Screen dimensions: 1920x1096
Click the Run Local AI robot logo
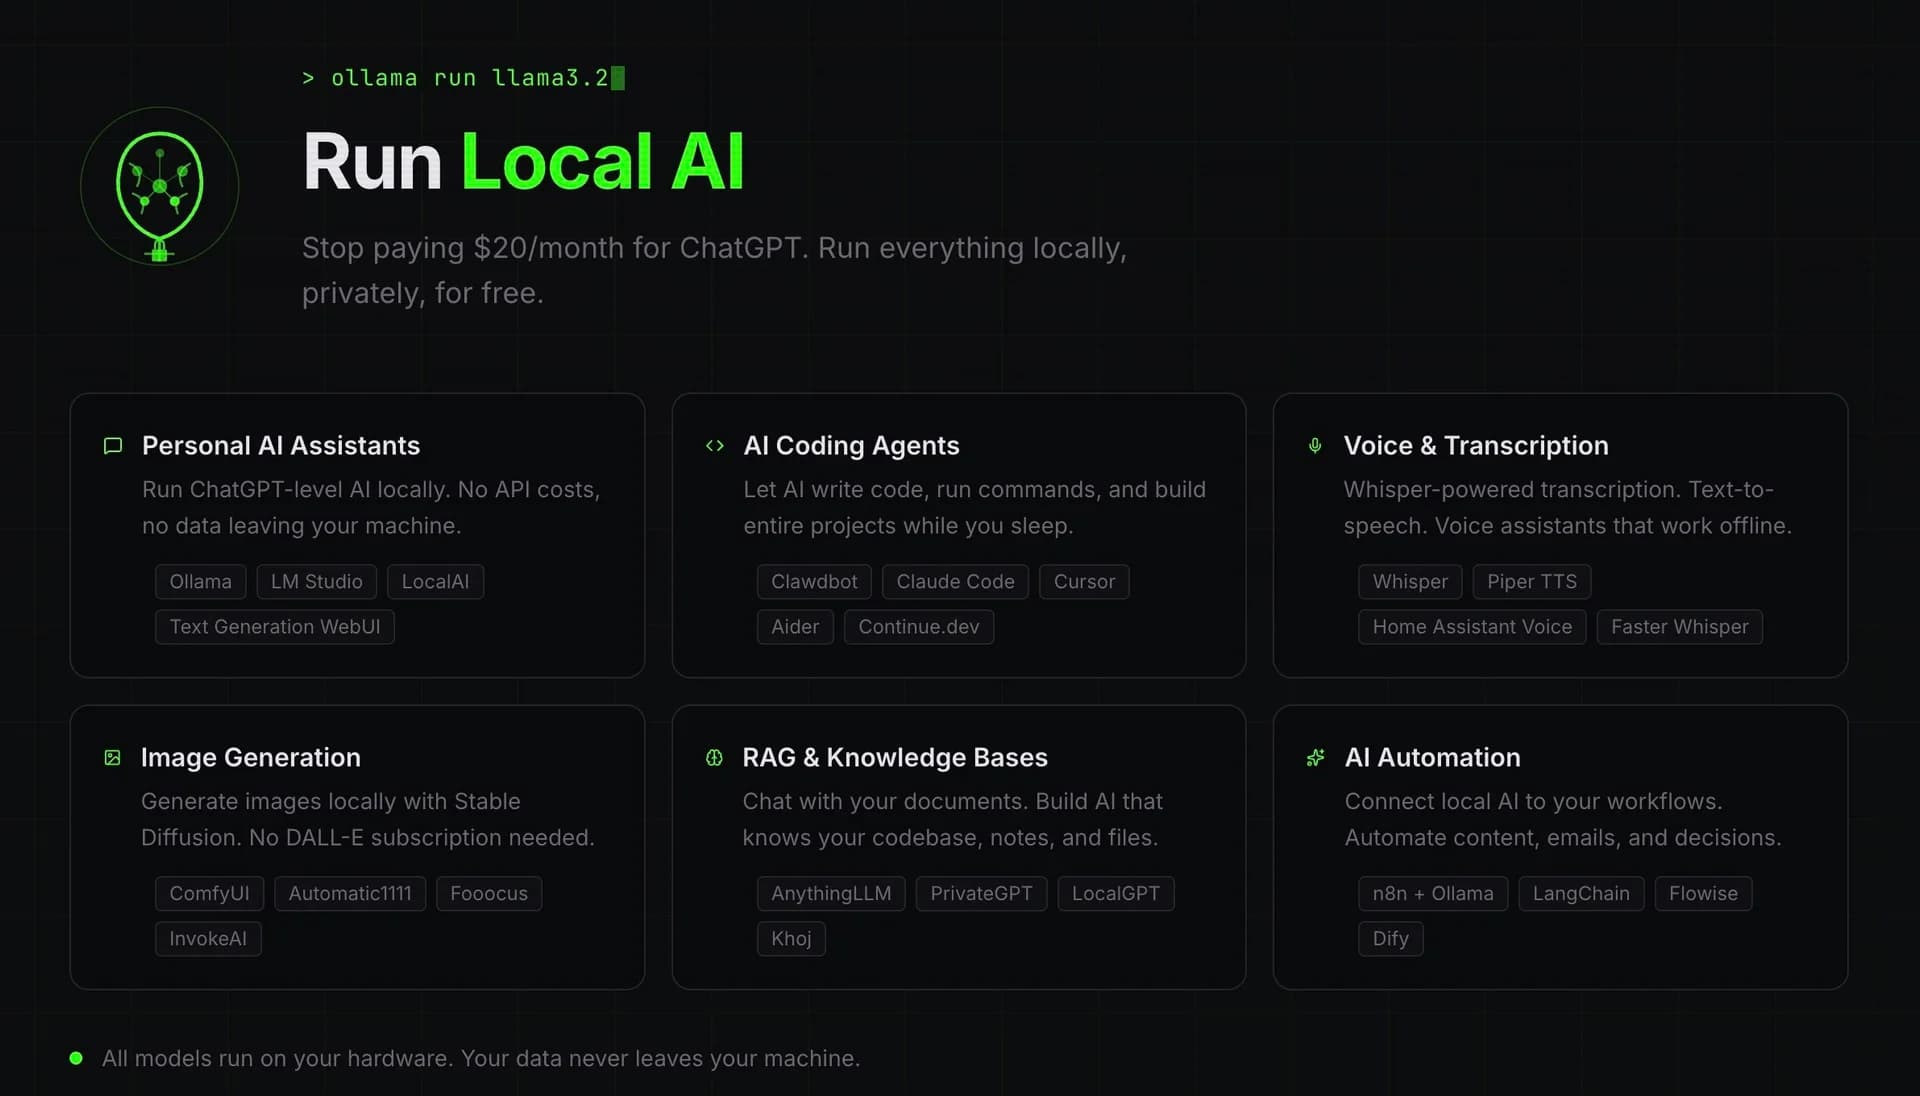pos(159,186)
